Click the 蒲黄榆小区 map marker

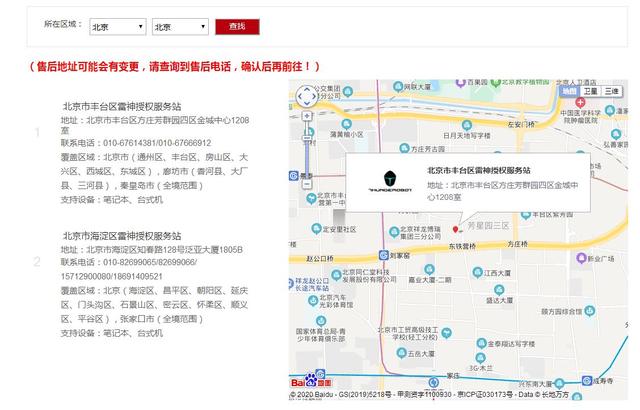coord(346,124)
